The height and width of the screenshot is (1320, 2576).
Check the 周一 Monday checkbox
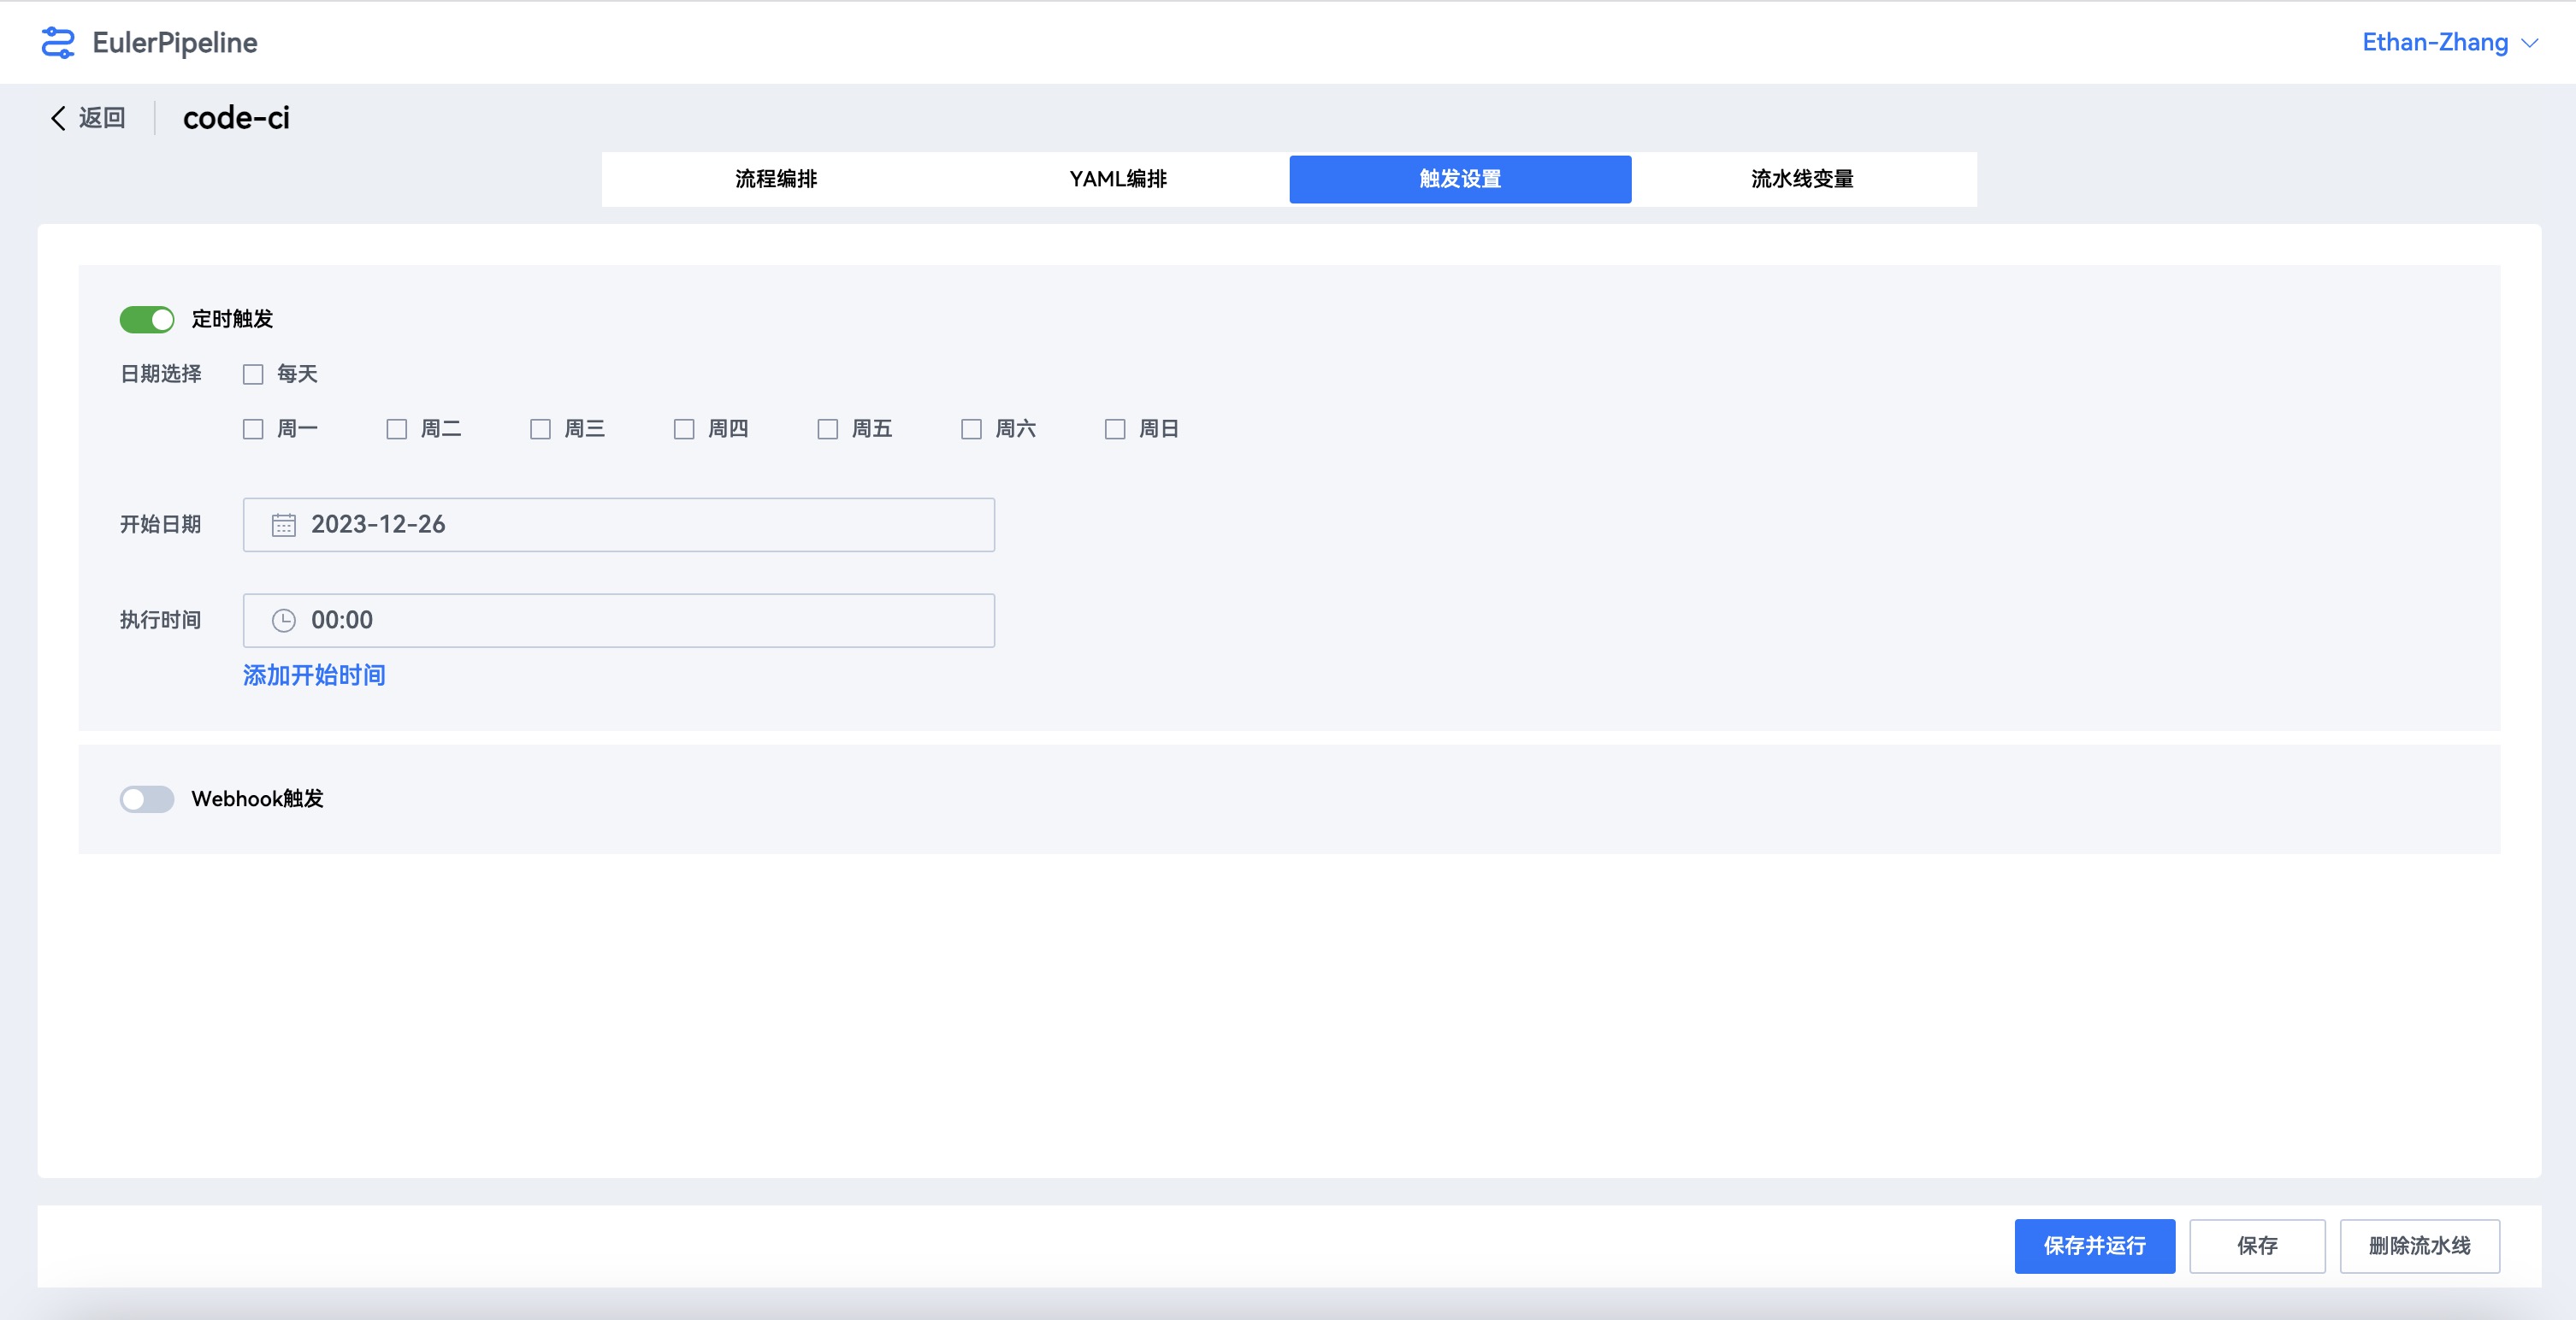point(253,430)
